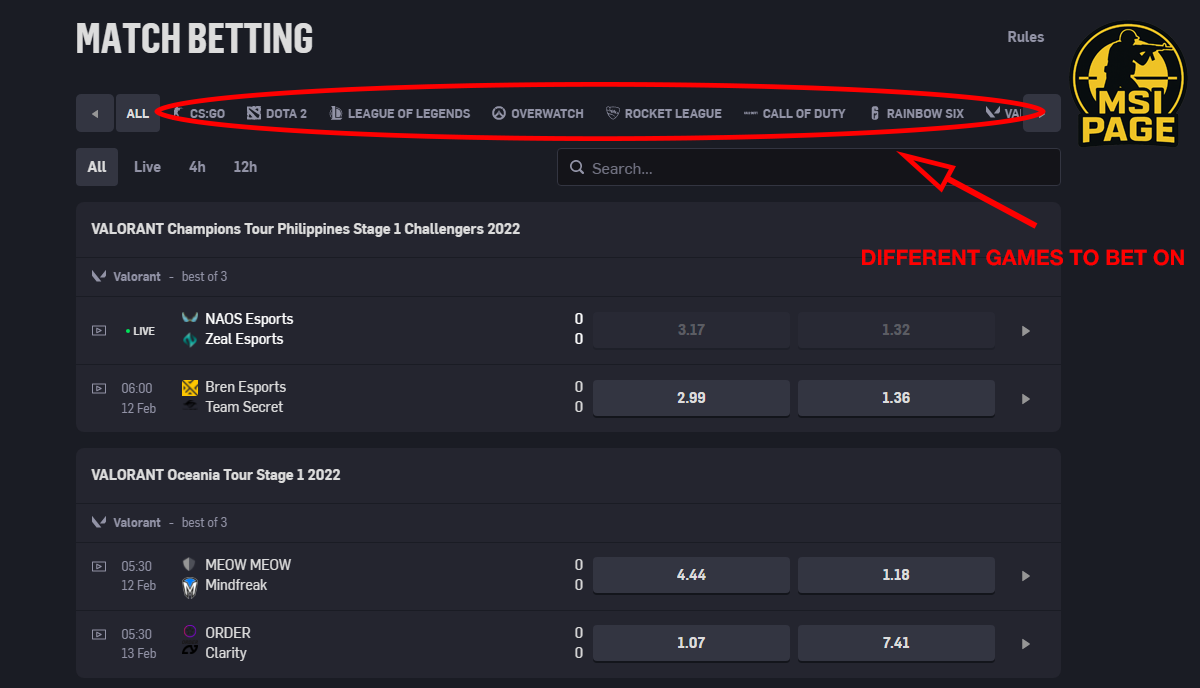Screen dimensions: 1200x688
Task: Click the Team Secret logo
Action: 190,407
